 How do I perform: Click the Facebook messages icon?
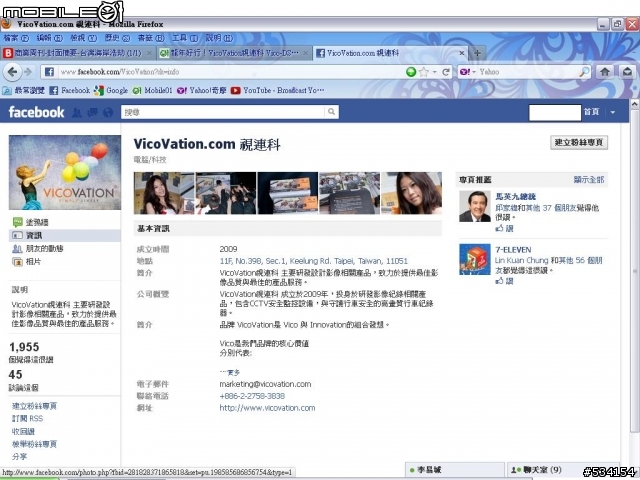pyautogui.click(x=93, y=112)
